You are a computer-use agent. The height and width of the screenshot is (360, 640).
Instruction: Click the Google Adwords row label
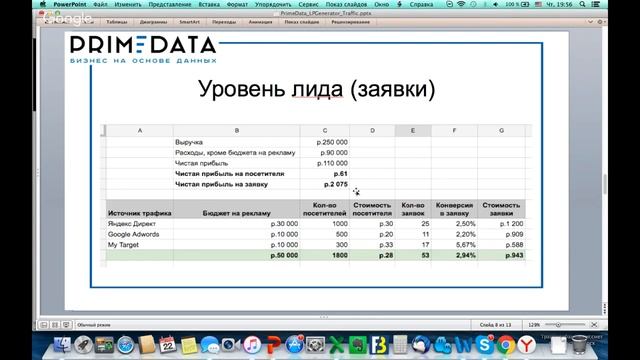pyautogui.click(x=133, y=234)
